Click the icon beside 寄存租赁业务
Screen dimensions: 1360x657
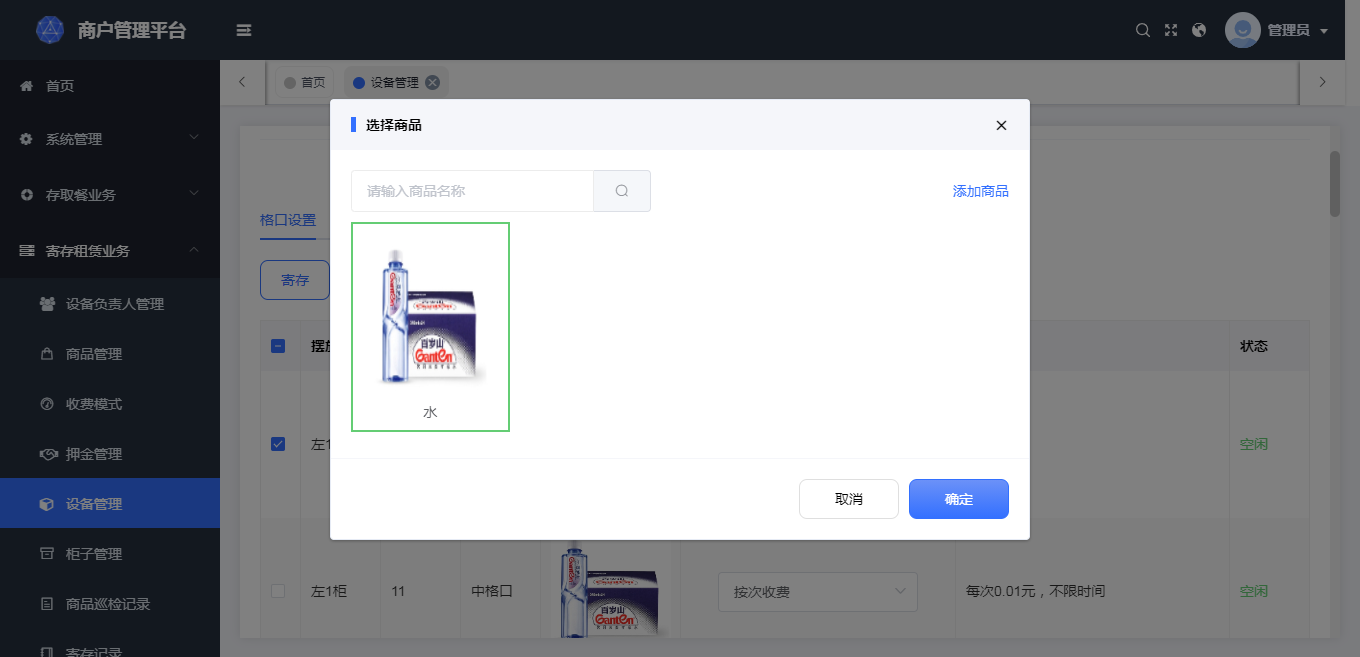click(x=27, y=251)
